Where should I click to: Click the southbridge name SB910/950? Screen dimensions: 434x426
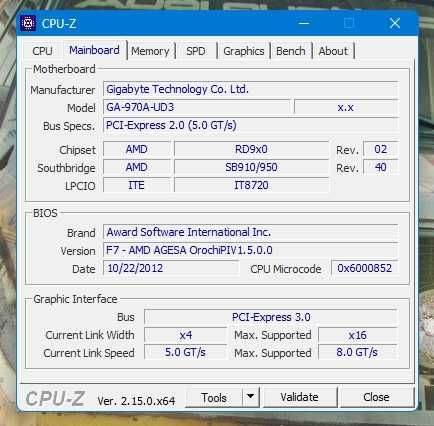251,167
